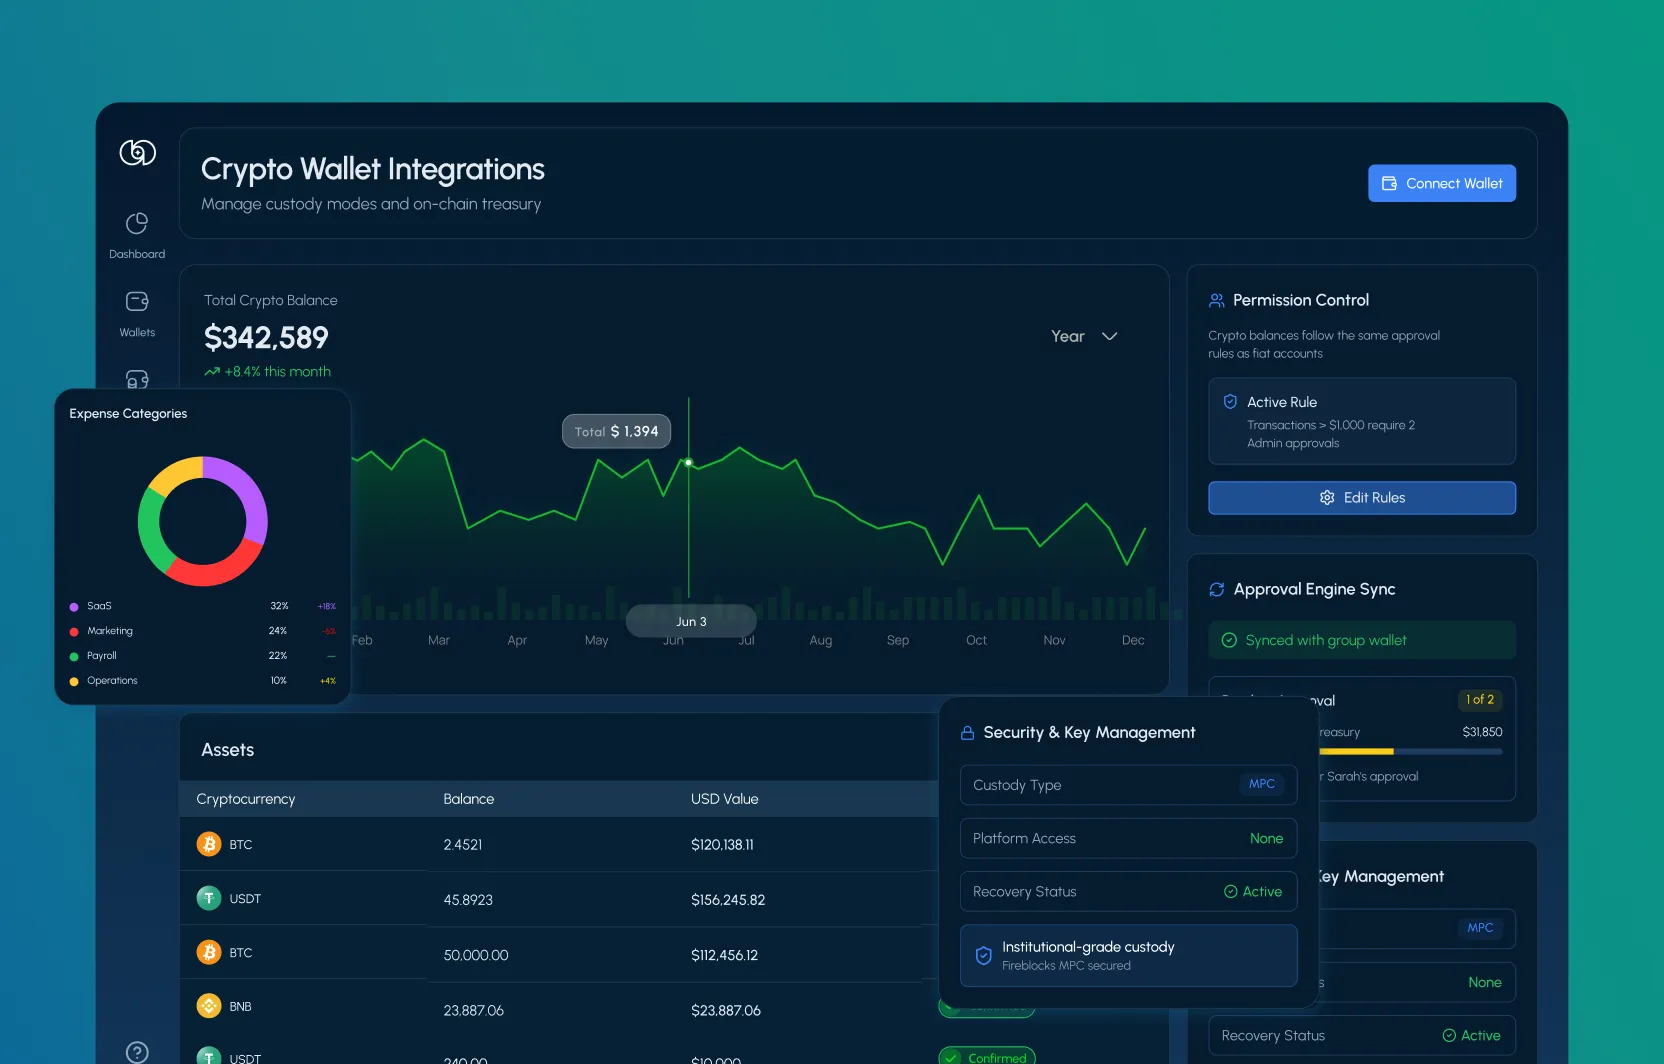Click the 1 of 2 approval badge
Image resolution: width=1664 pixels, height=1064 pixels.
(x=1480, y=700)
